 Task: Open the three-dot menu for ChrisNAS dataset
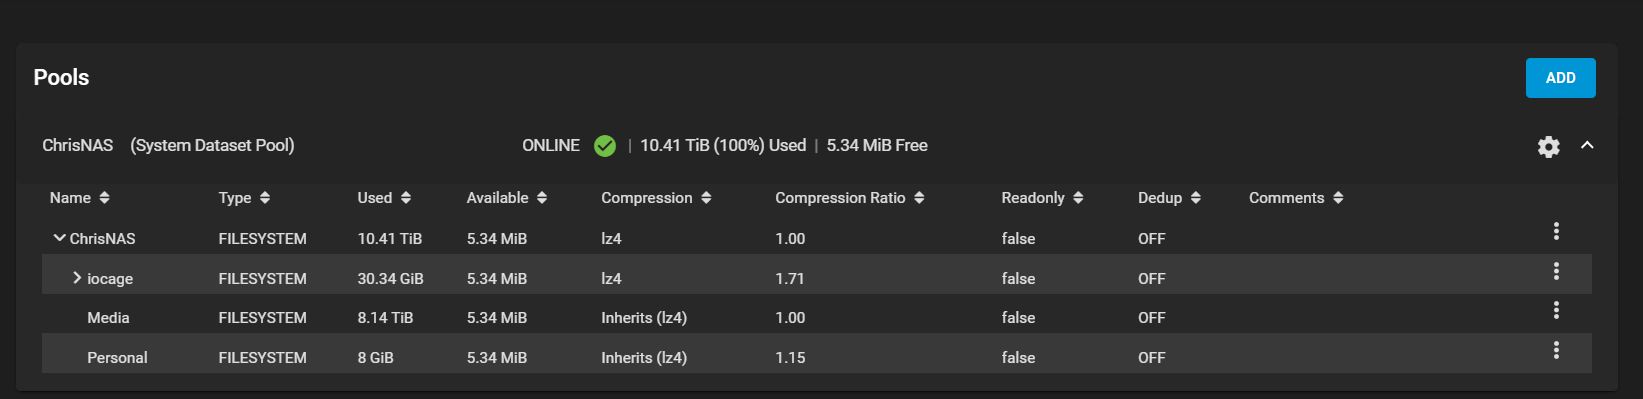(1556, 231)
